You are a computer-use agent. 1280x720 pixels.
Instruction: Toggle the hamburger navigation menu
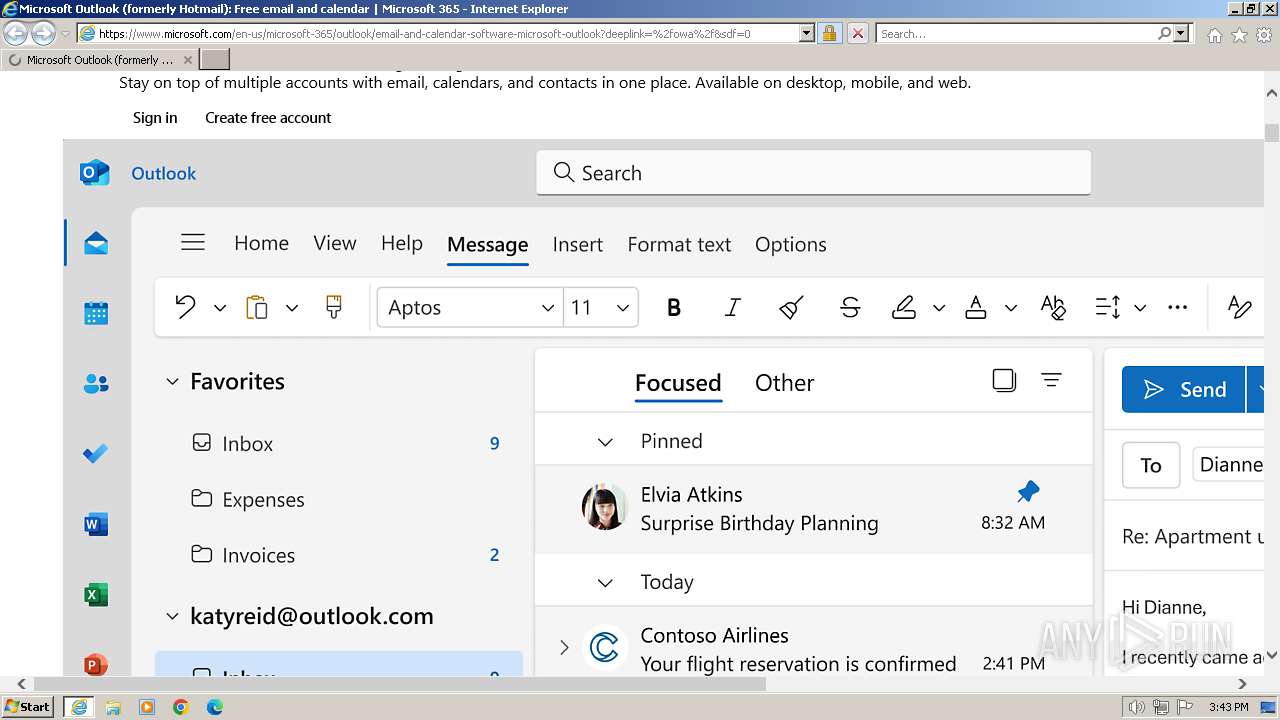[193, 243]
